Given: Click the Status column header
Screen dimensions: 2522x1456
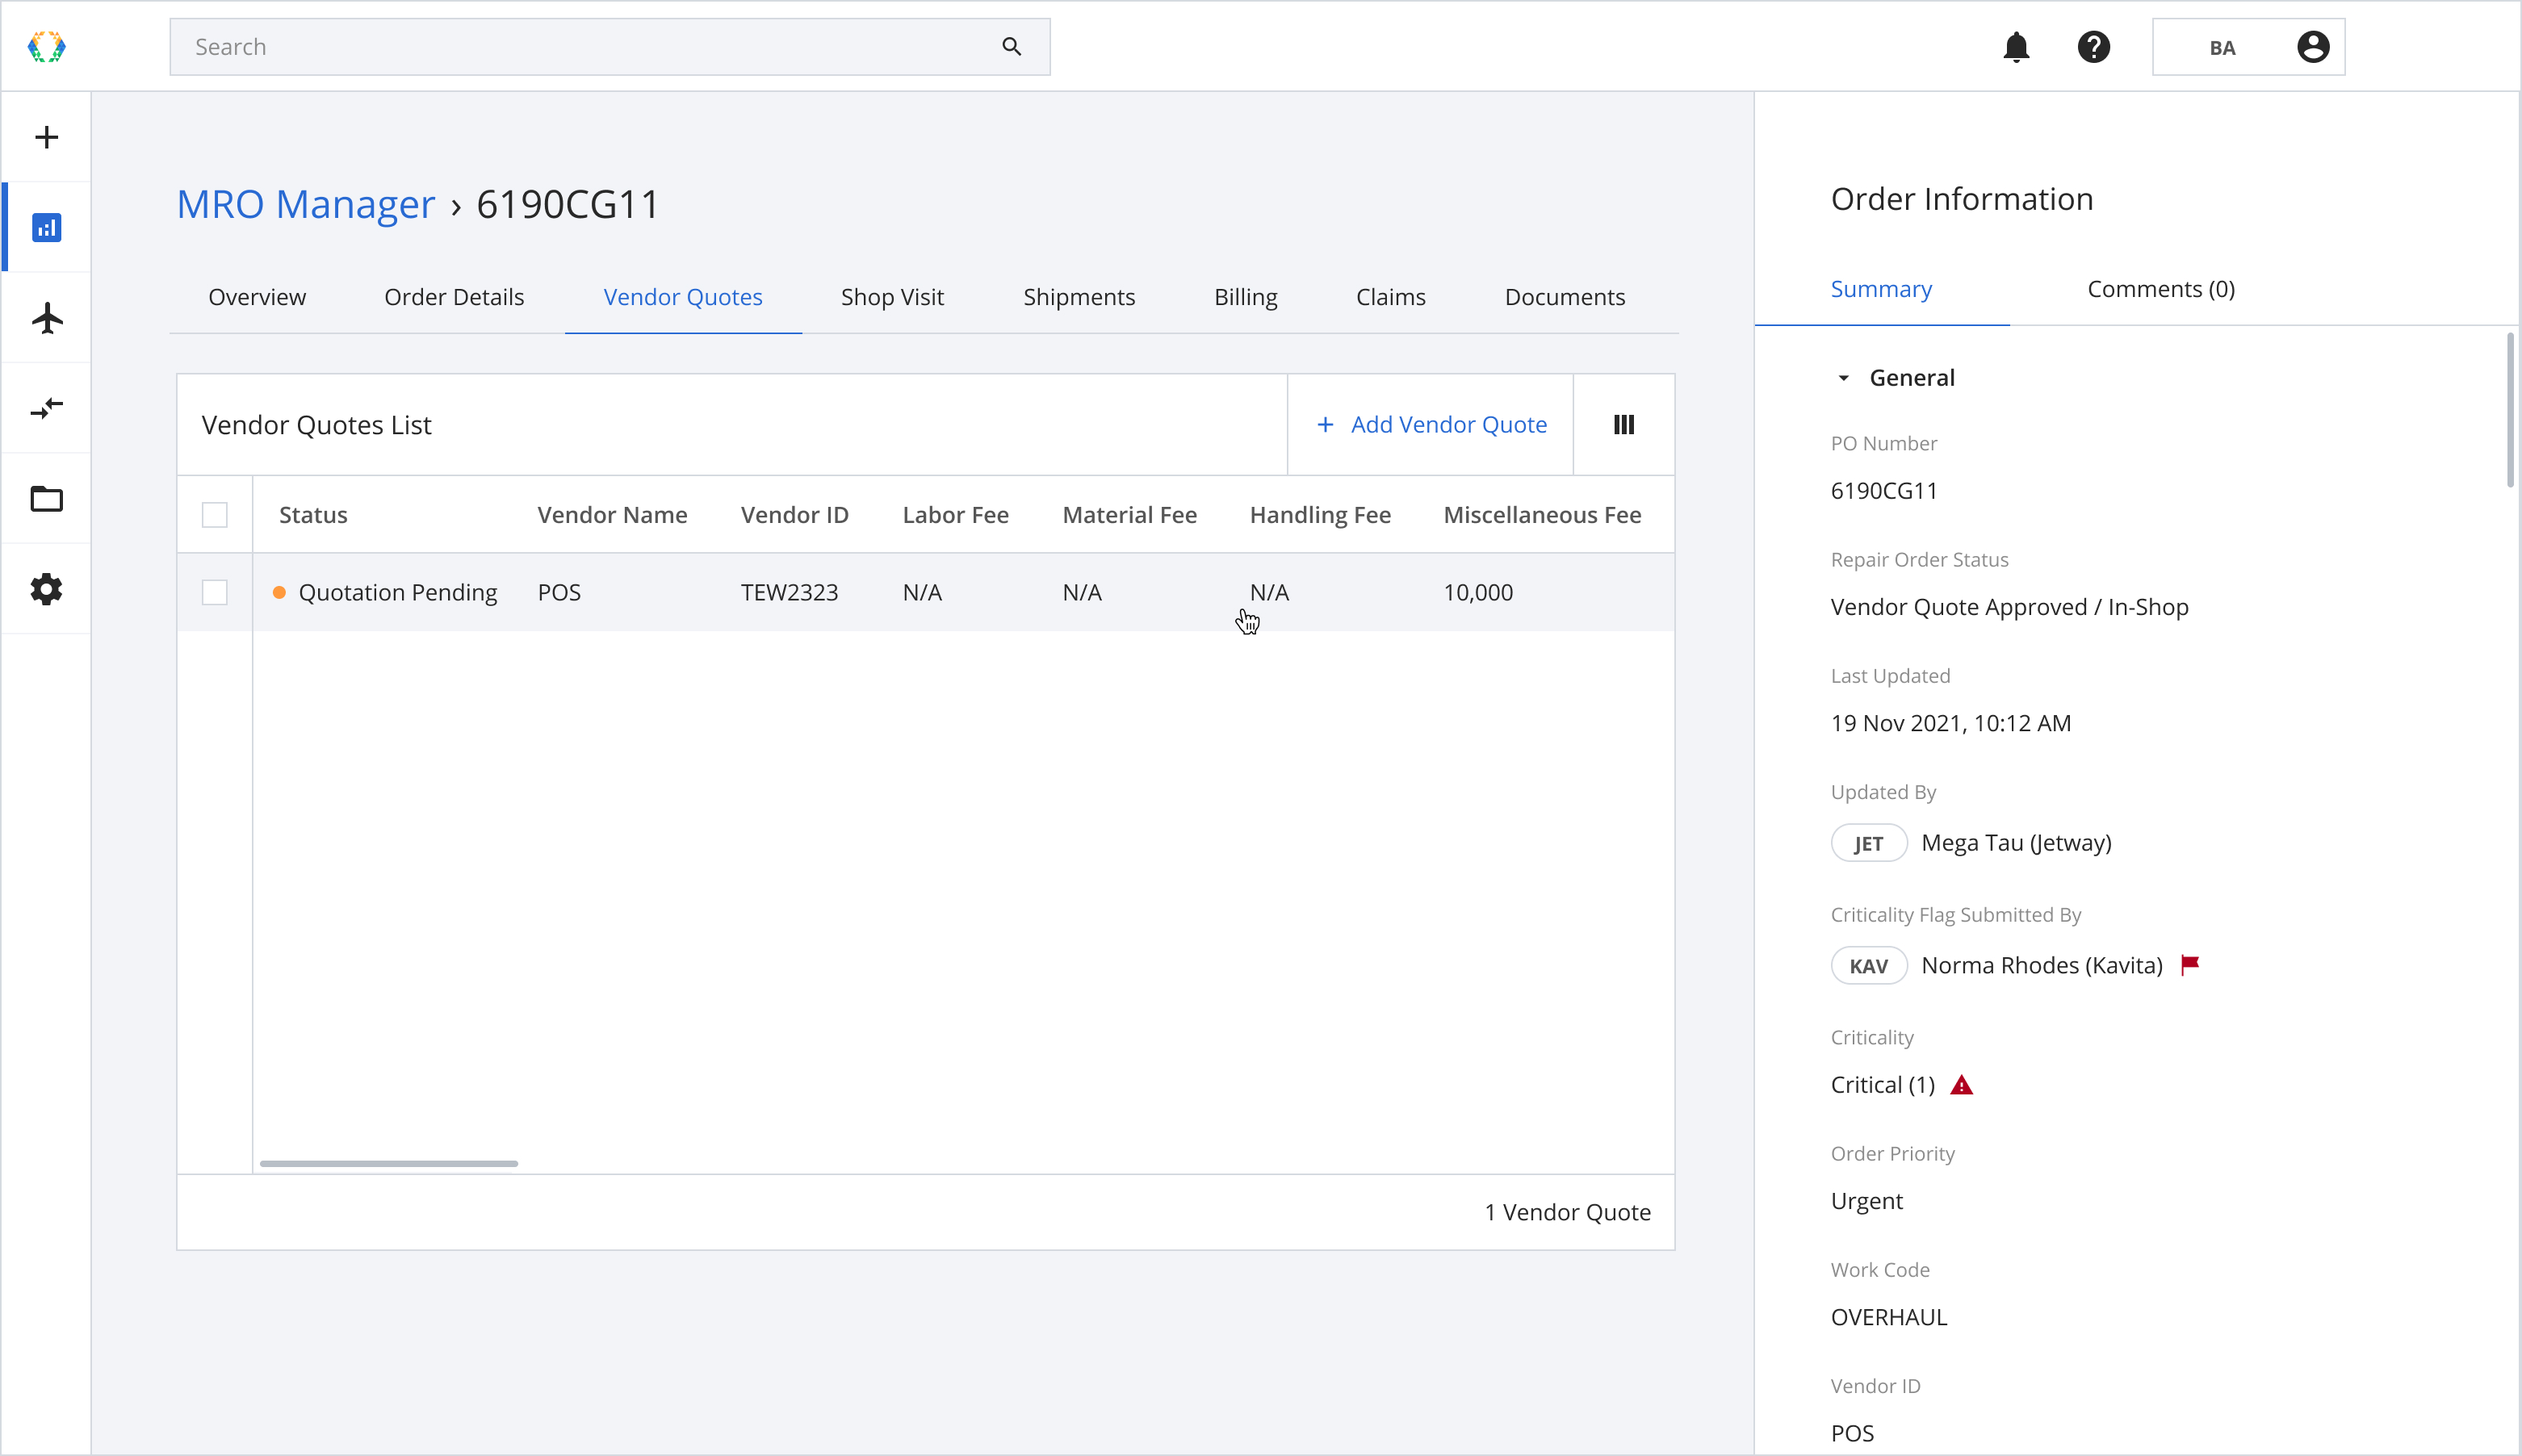Looking at the screenshot, I should [313, 515].
